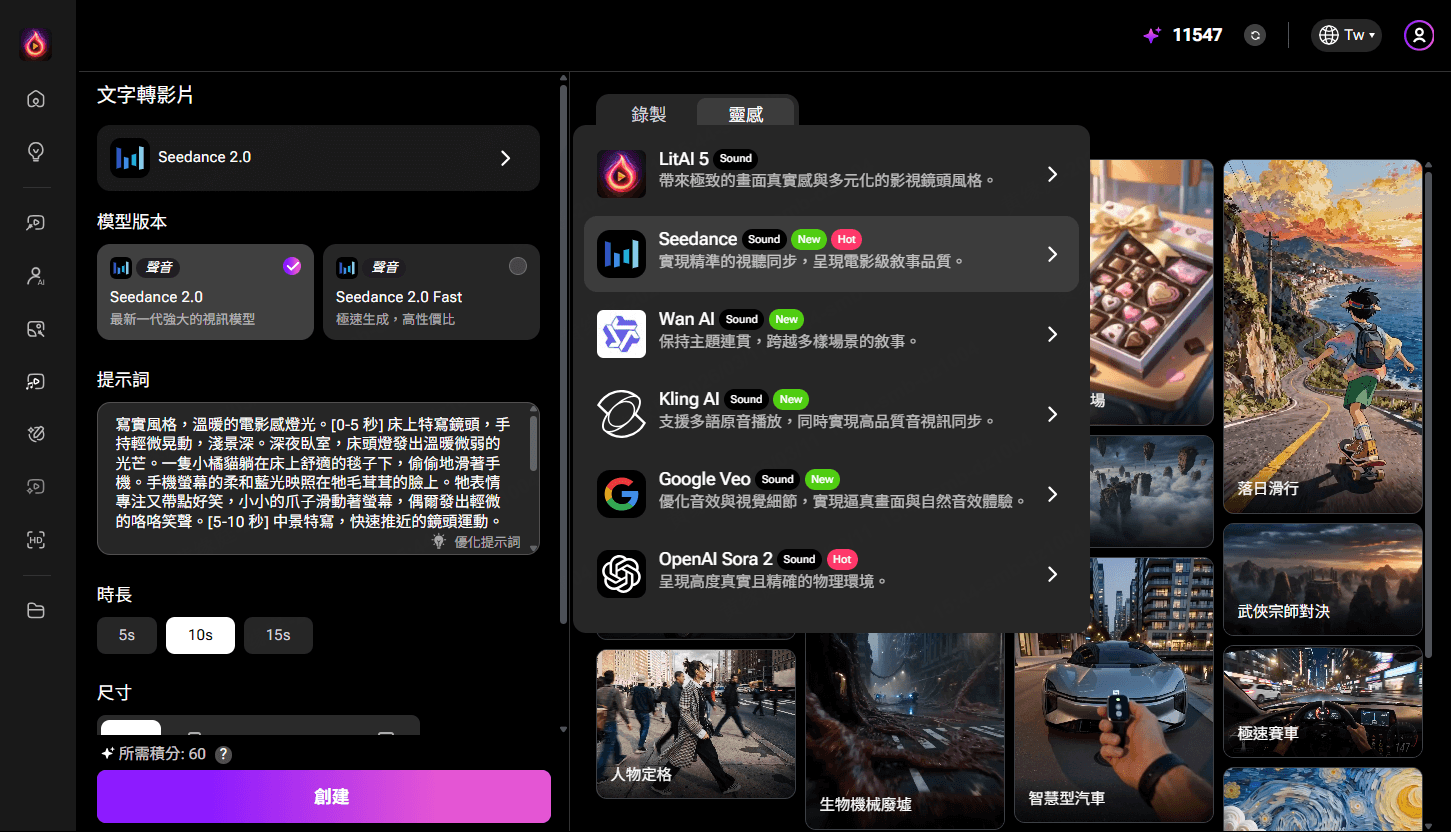This screenshot has width=1451, height=832.
Task: Click the refresh icon beside the 11547 credits
Action: tap(1255, 34)
